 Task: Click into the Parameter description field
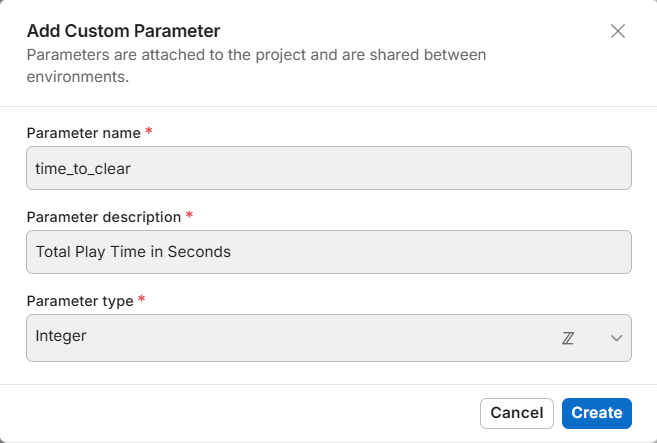pyautogui.click(x=328, y=252)
